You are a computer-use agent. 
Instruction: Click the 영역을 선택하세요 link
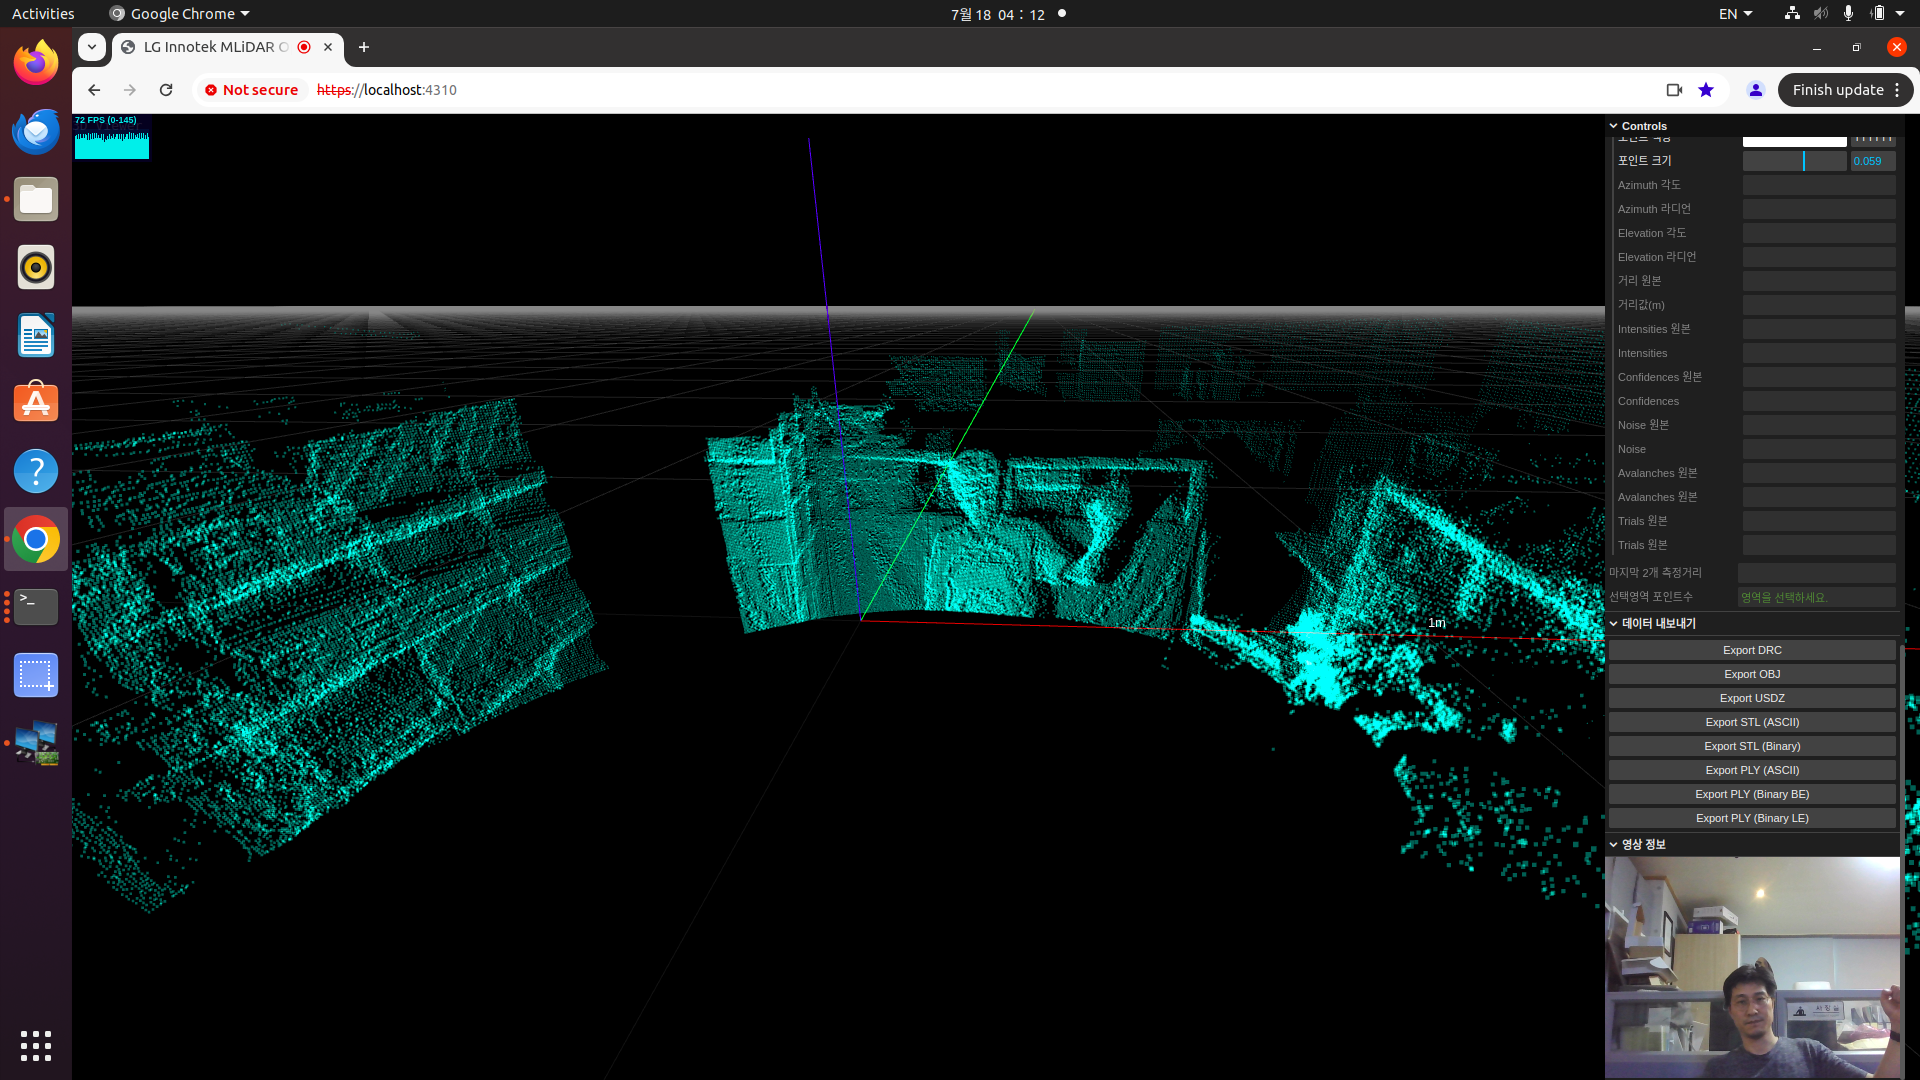coord(1783,596)
